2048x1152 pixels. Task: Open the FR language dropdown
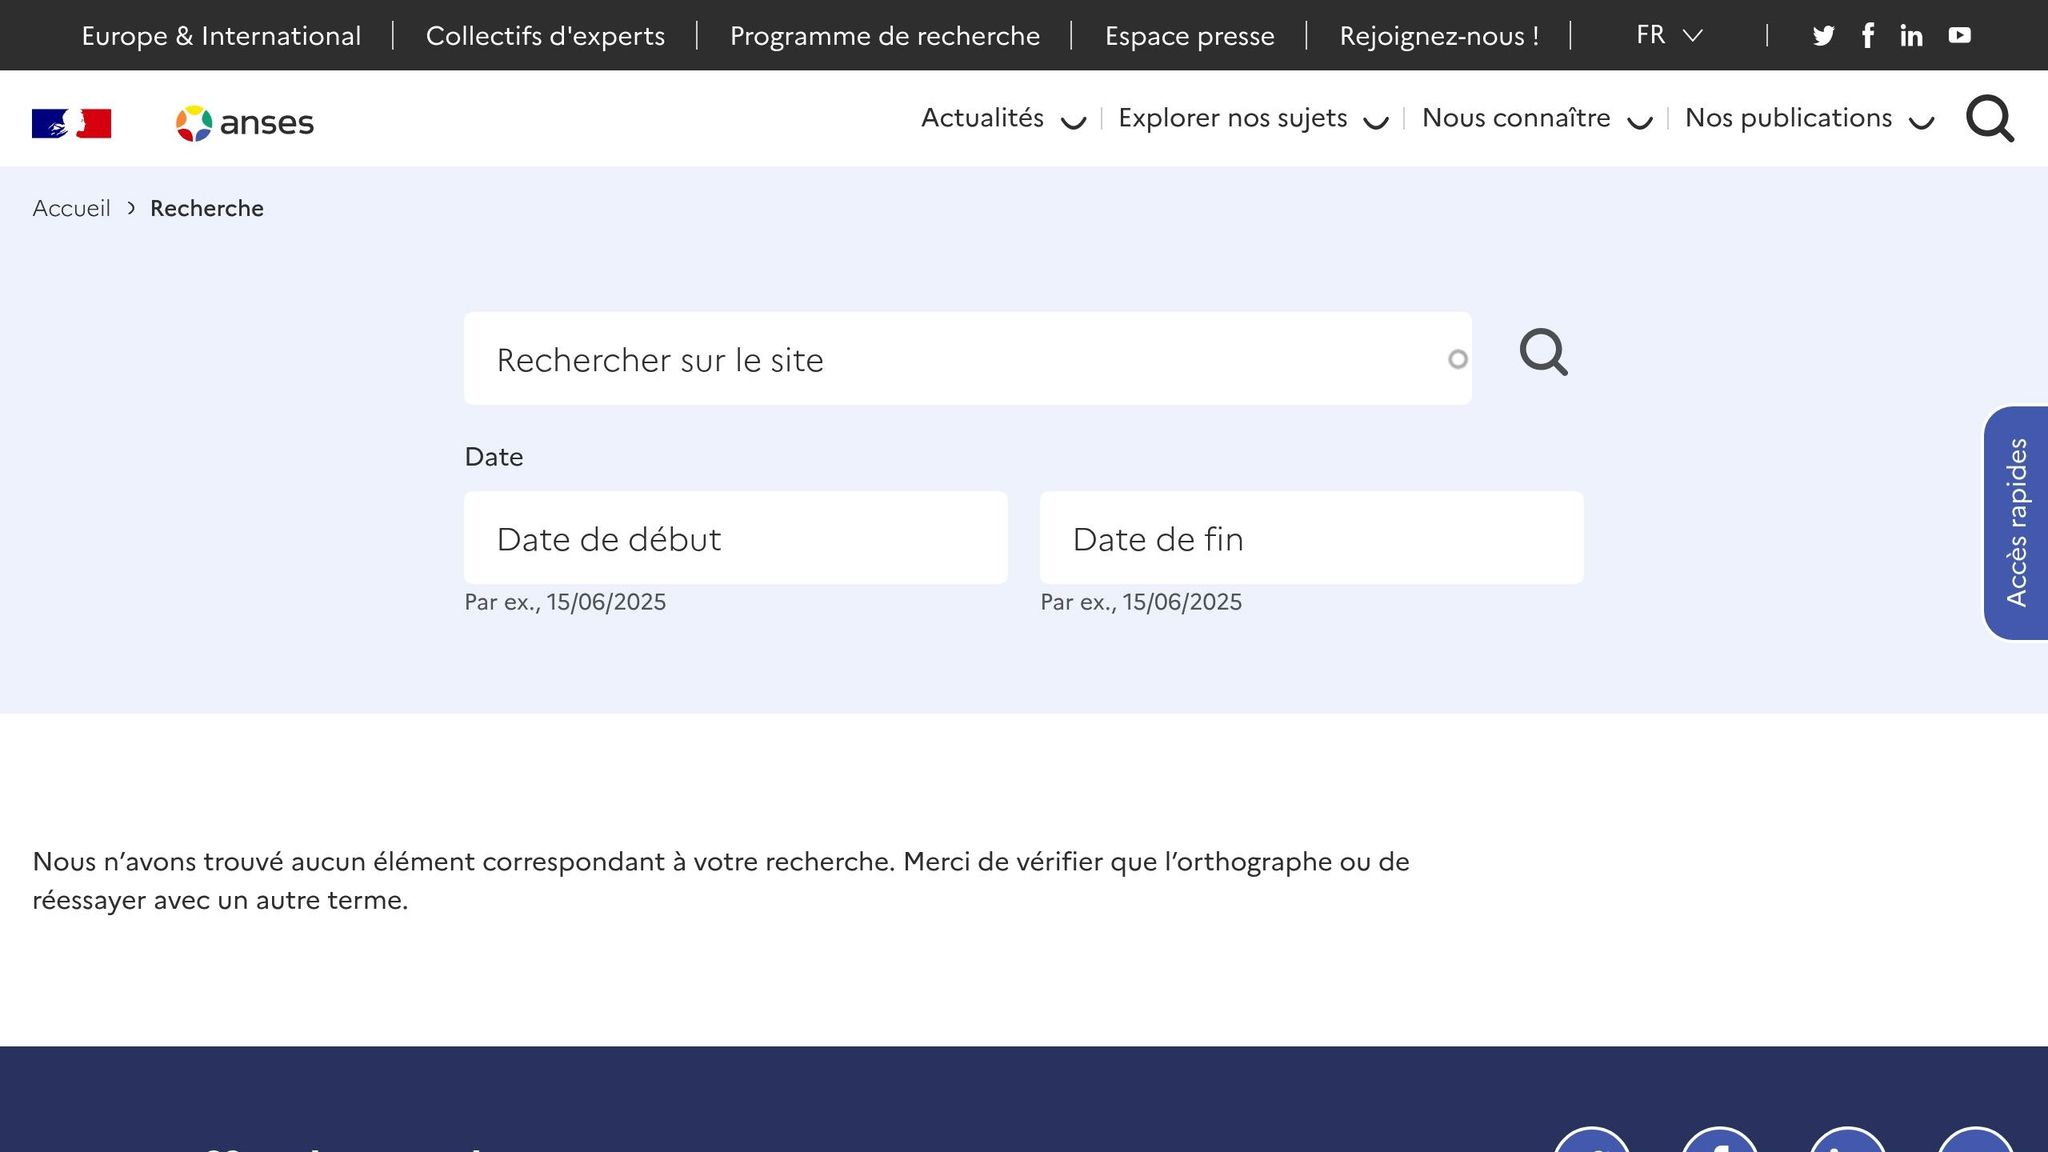tap(1669, 35)
